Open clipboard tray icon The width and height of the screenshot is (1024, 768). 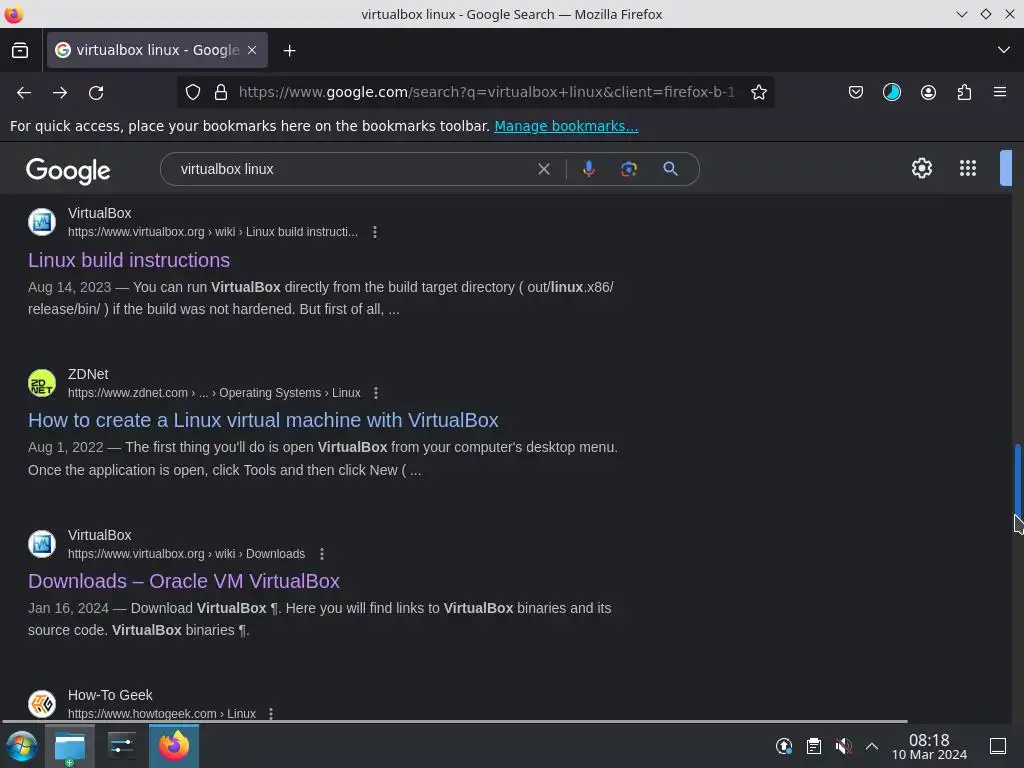[813, 746]
